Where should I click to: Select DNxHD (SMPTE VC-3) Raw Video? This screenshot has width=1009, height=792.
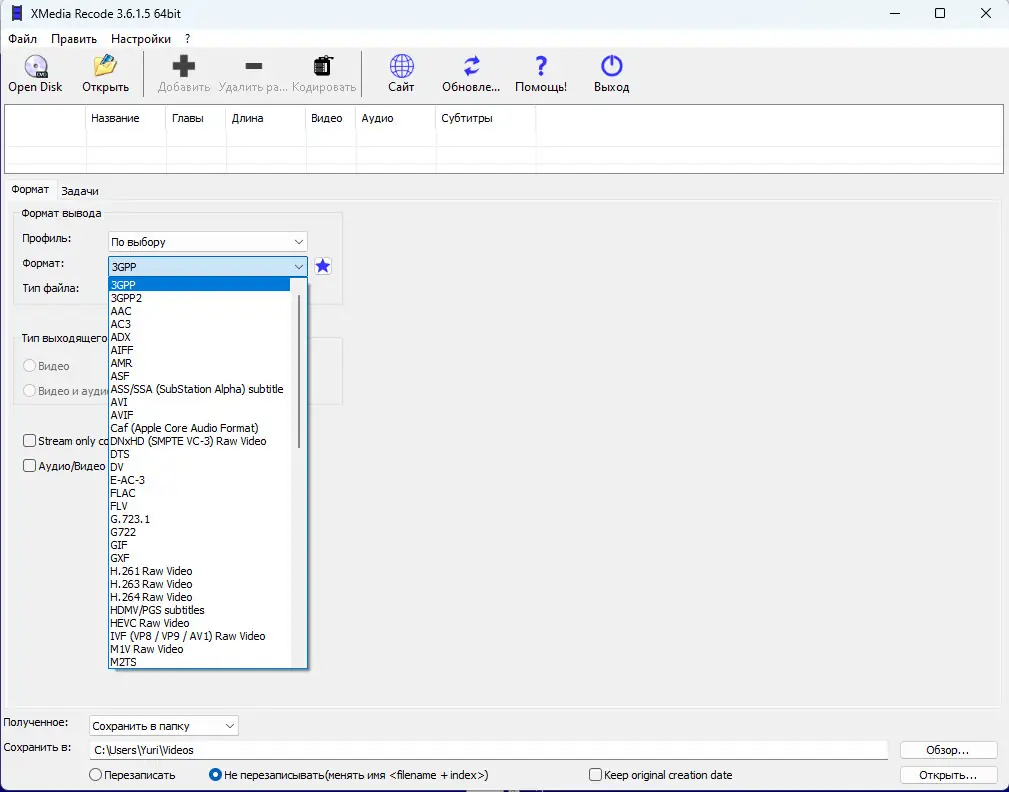pyautogui.click(x=199, y=441)
